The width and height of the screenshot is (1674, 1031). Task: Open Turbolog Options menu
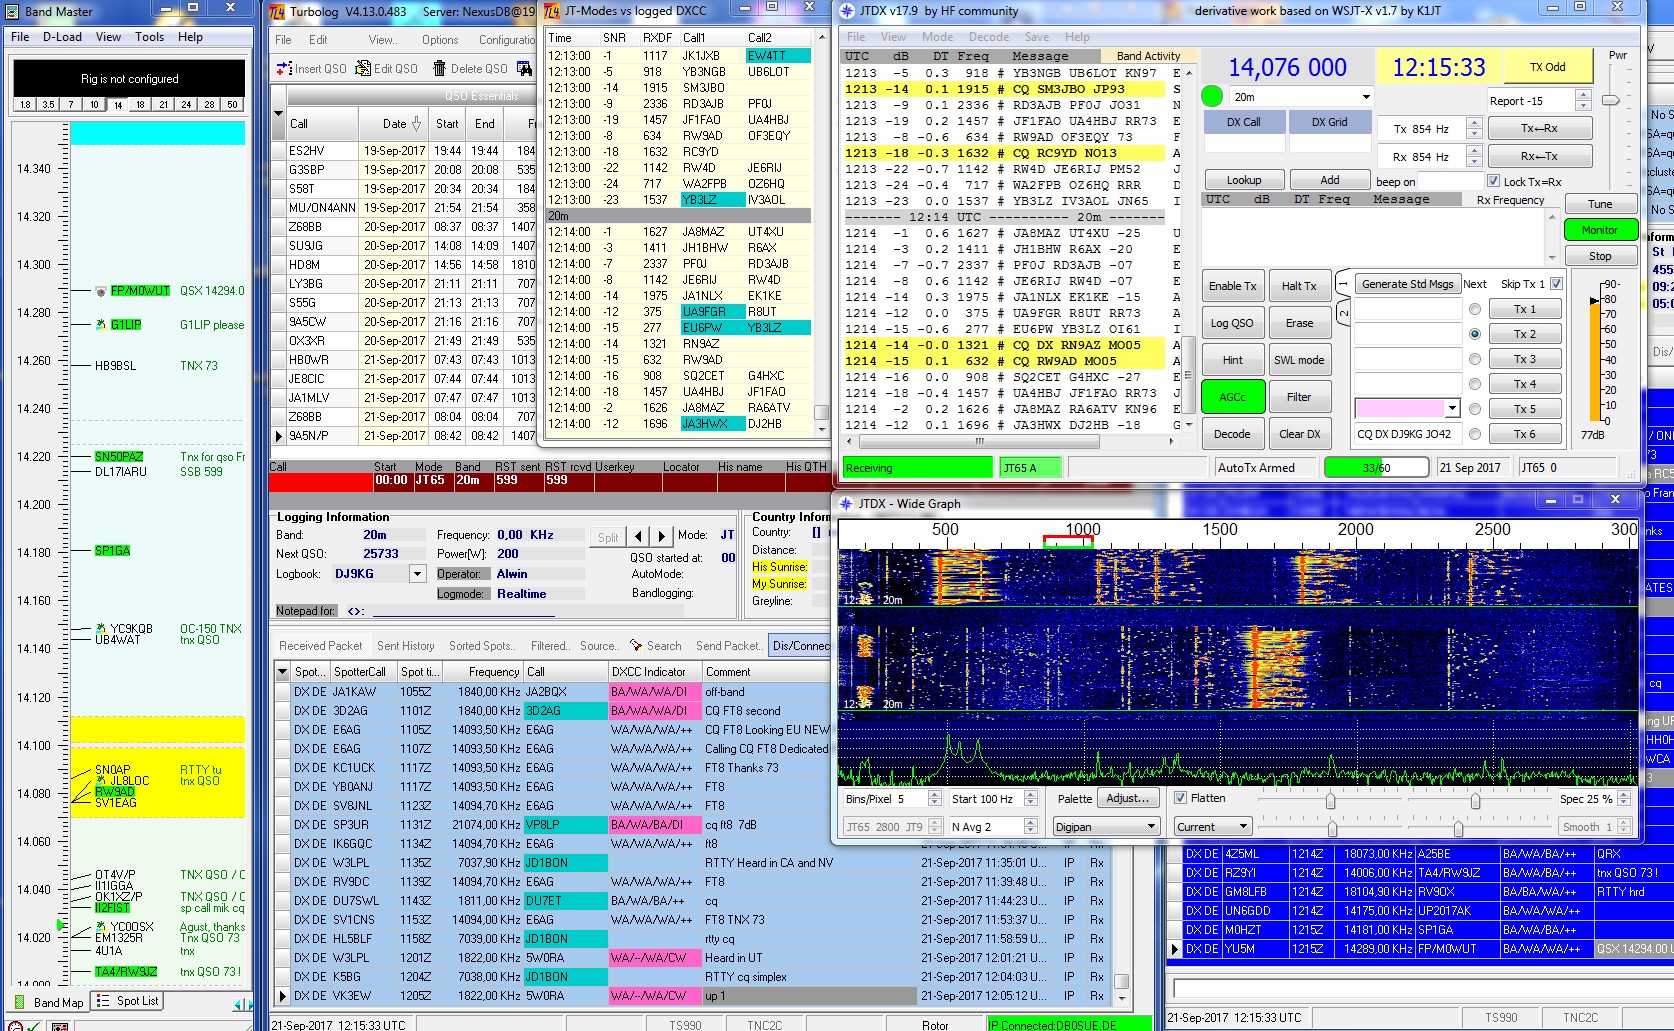pos(440,40)
